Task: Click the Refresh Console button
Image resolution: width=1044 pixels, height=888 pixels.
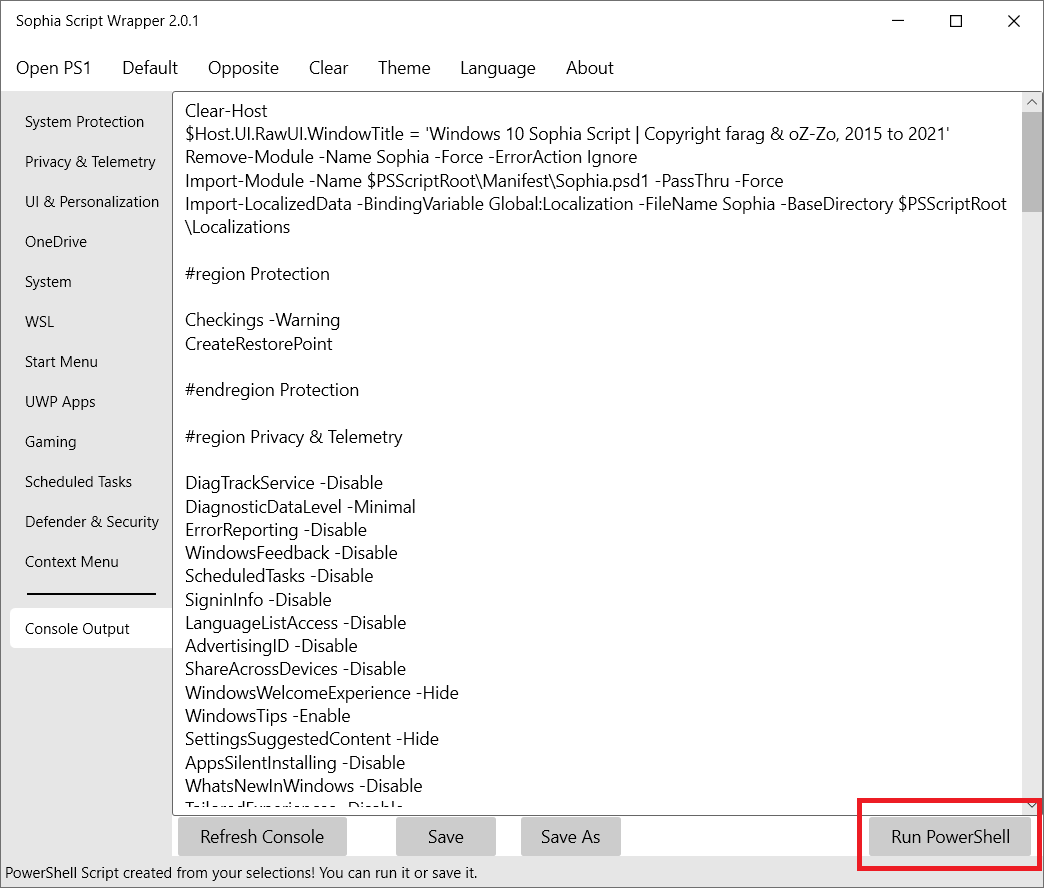Action: point(262,837)
